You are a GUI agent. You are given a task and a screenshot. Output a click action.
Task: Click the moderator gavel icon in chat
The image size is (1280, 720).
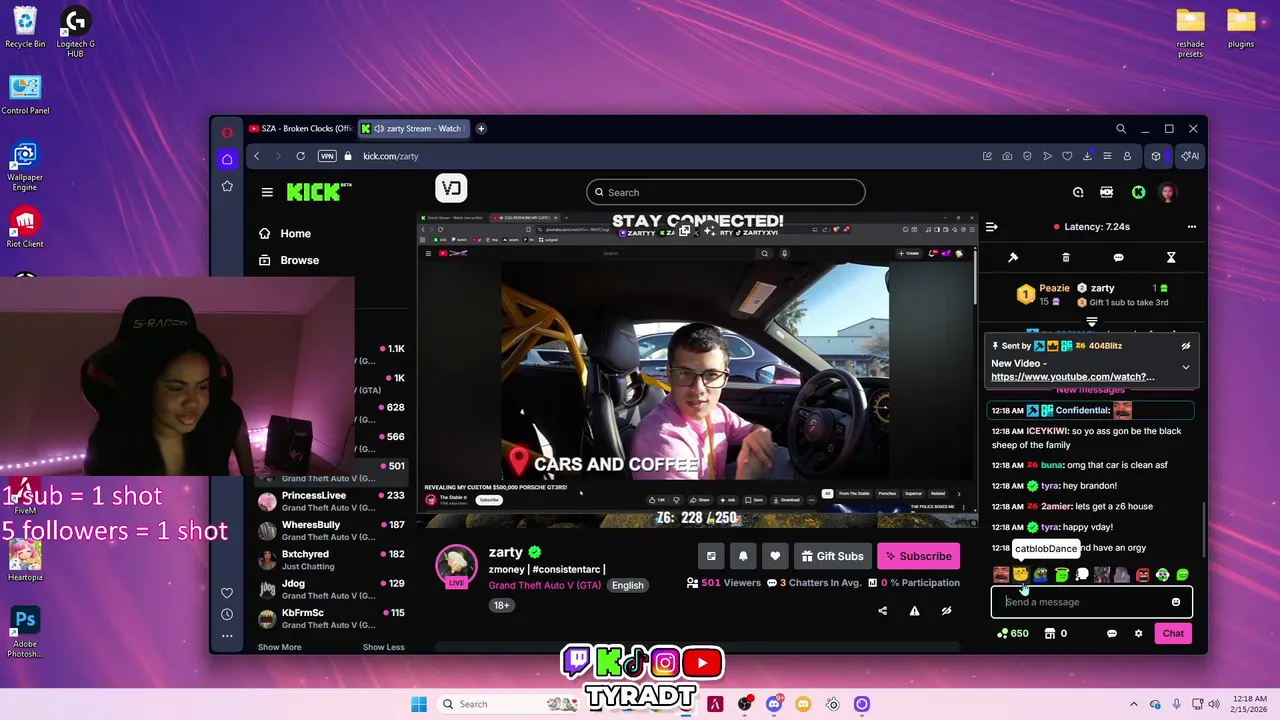pyautogui.click(x=1013, y=258)
